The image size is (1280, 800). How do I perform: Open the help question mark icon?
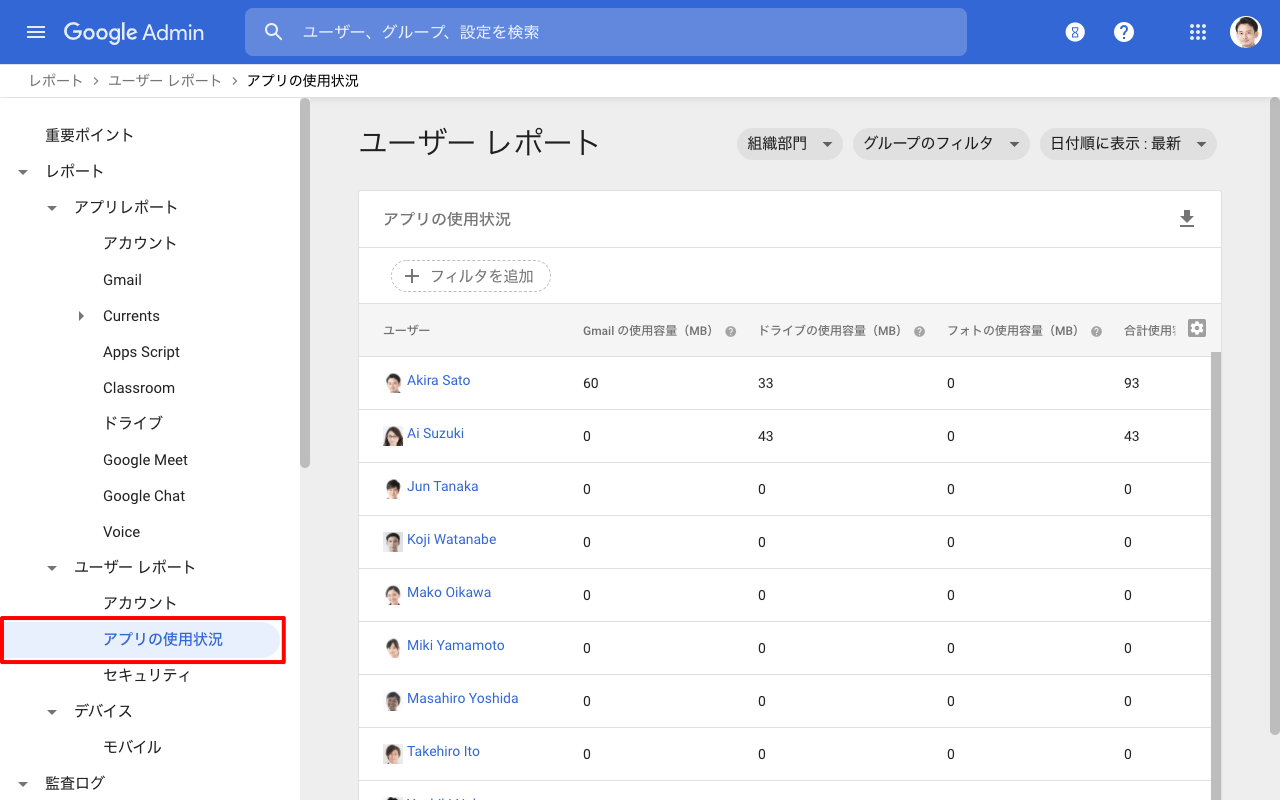tap(1124, 32)
